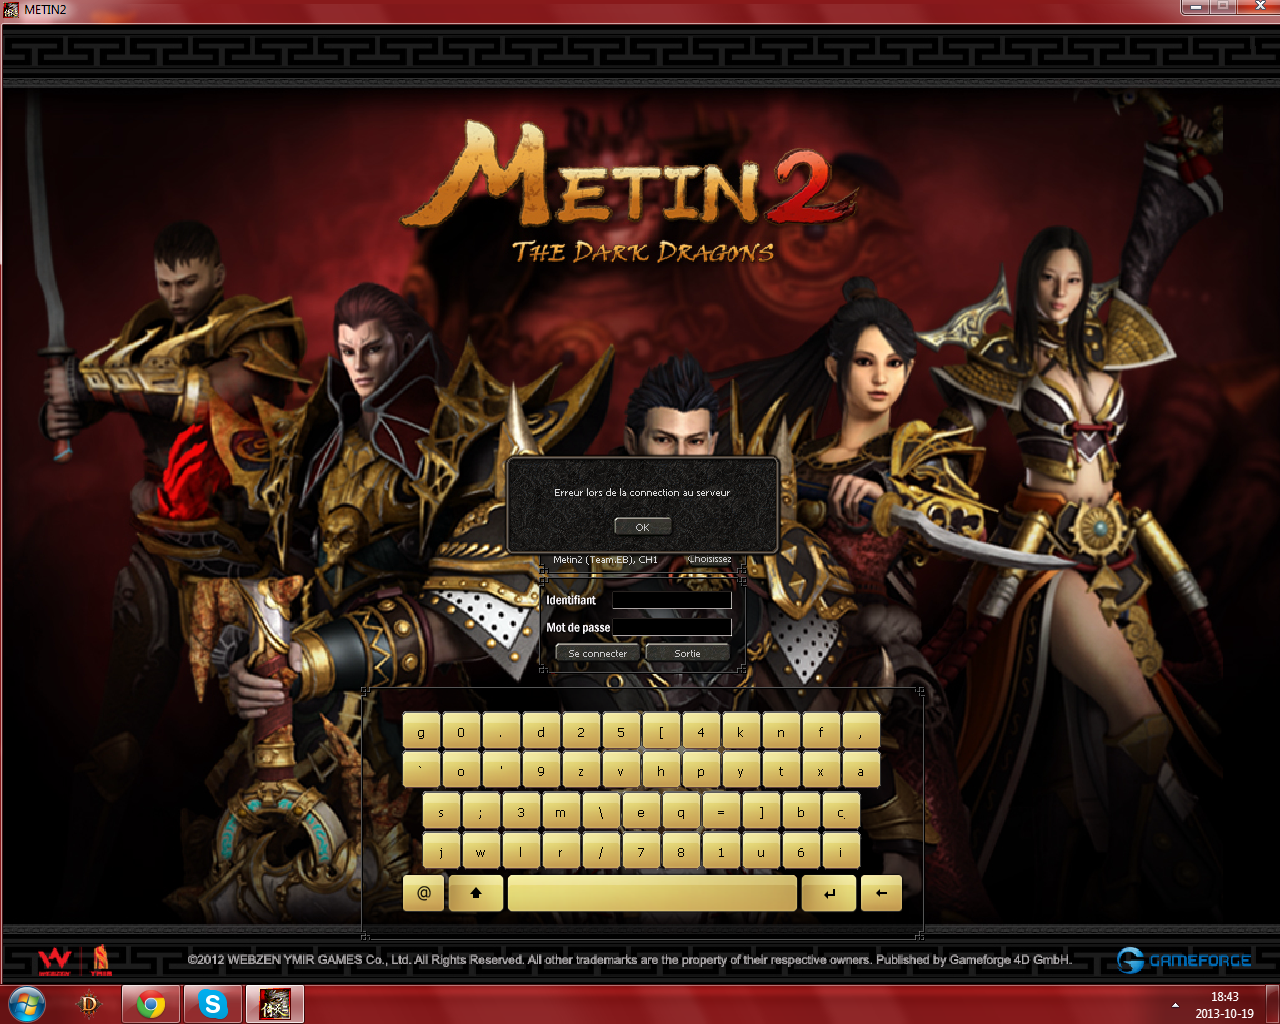The image size is (1280, 1024).
Task: Click the Choisissez server selection button
Action: [x=709, y=559]
